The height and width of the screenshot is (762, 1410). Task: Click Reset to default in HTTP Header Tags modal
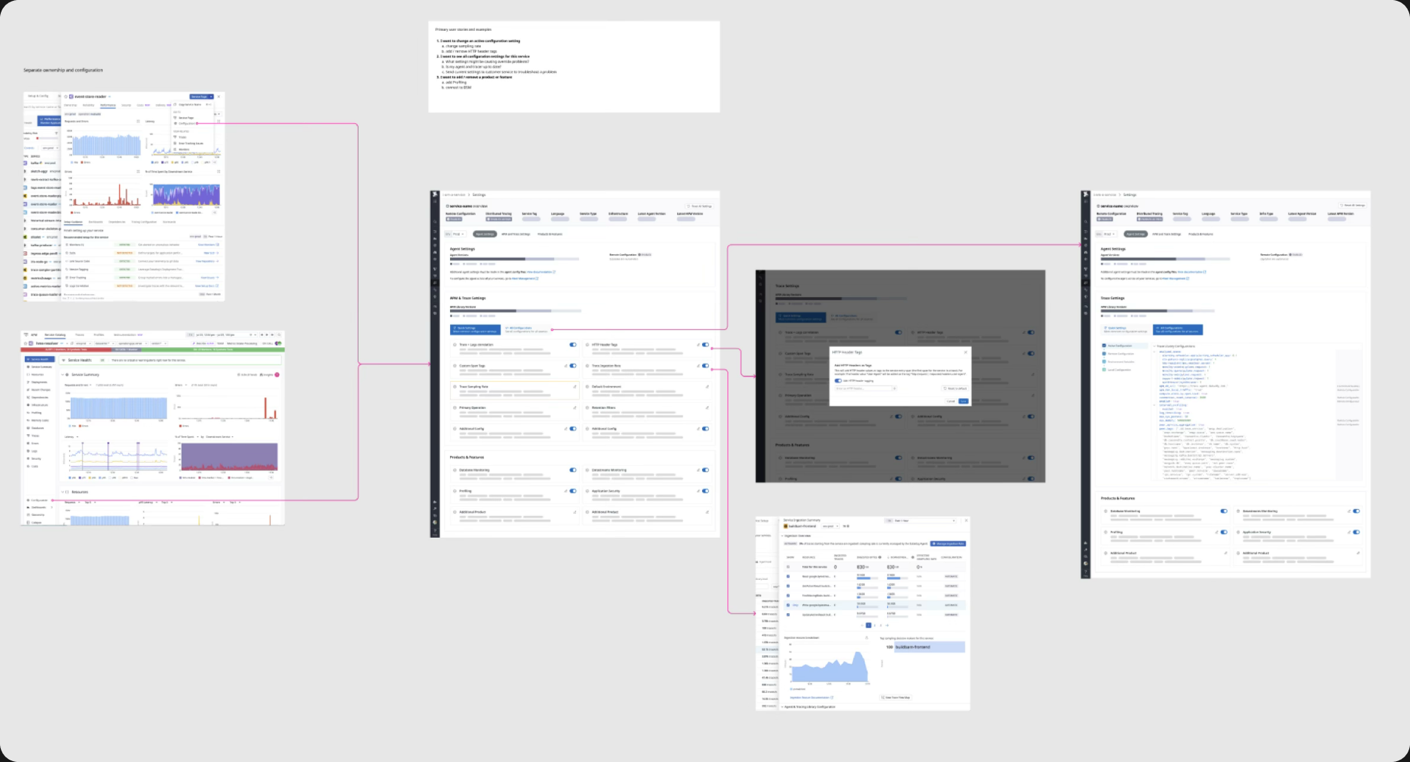954,388
